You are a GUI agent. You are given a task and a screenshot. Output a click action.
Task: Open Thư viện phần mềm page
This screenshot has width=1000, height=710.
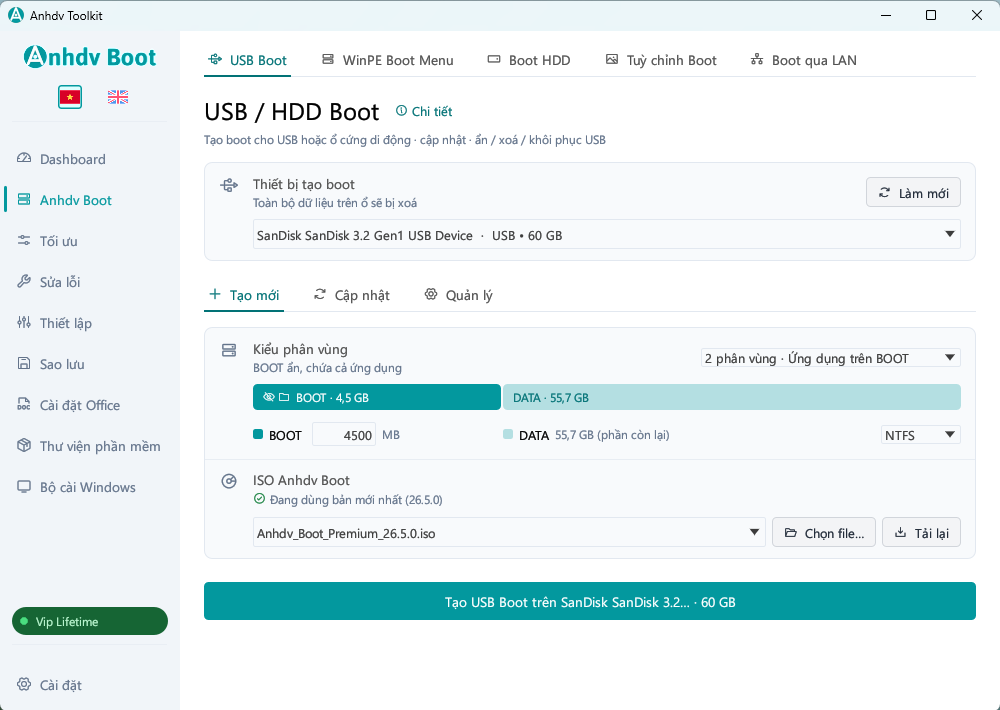89,445
